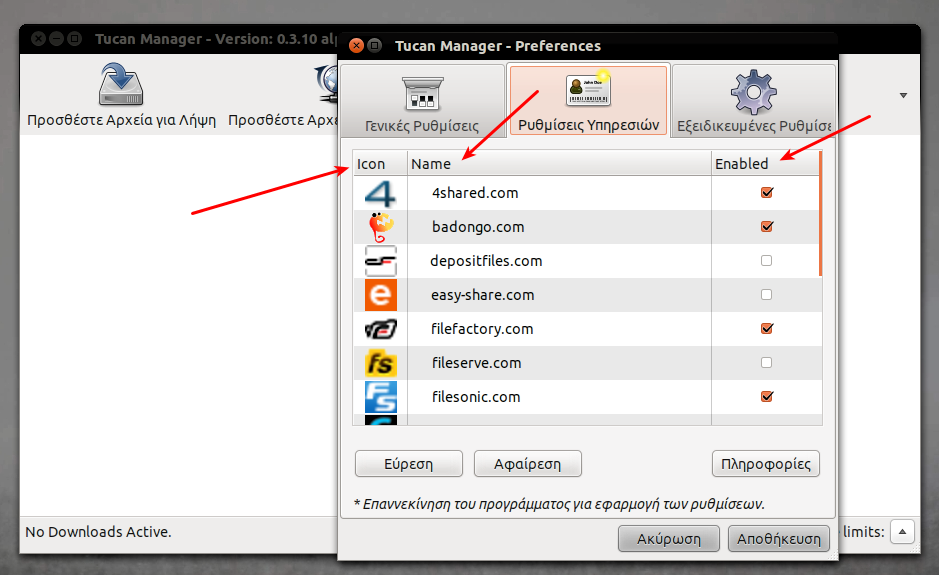
Task: Minimize the main Tucan Manager window
Action: [56, 39]
